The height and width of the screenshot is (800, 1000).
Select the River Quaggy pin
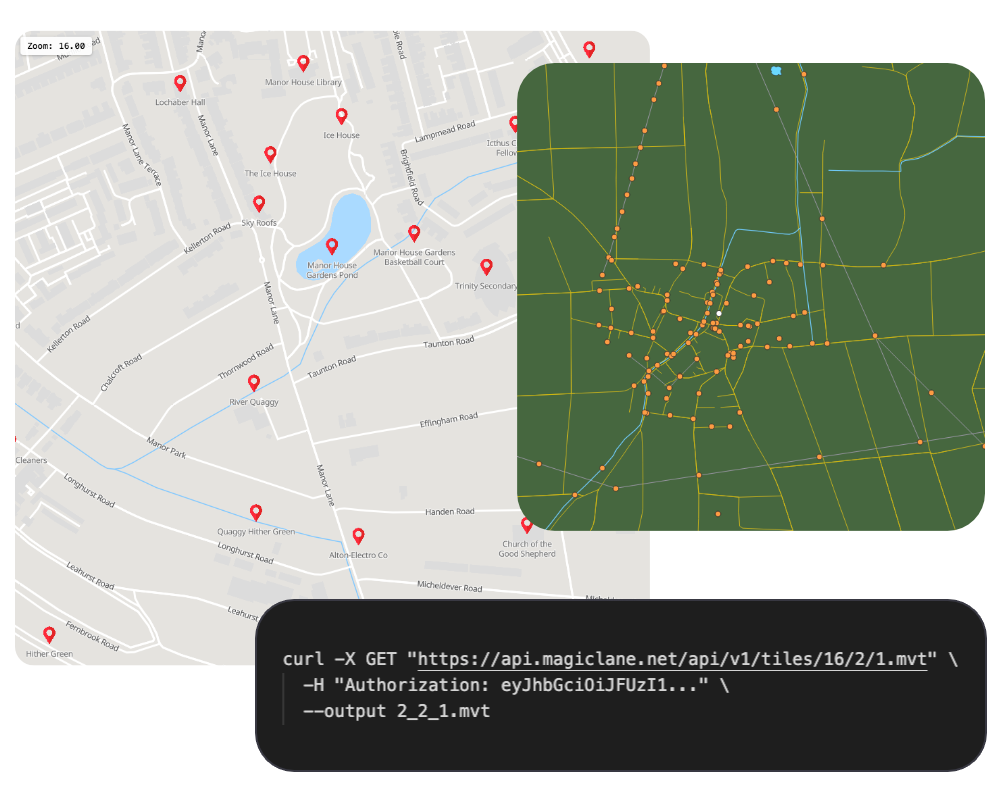(x=253, y=382)
